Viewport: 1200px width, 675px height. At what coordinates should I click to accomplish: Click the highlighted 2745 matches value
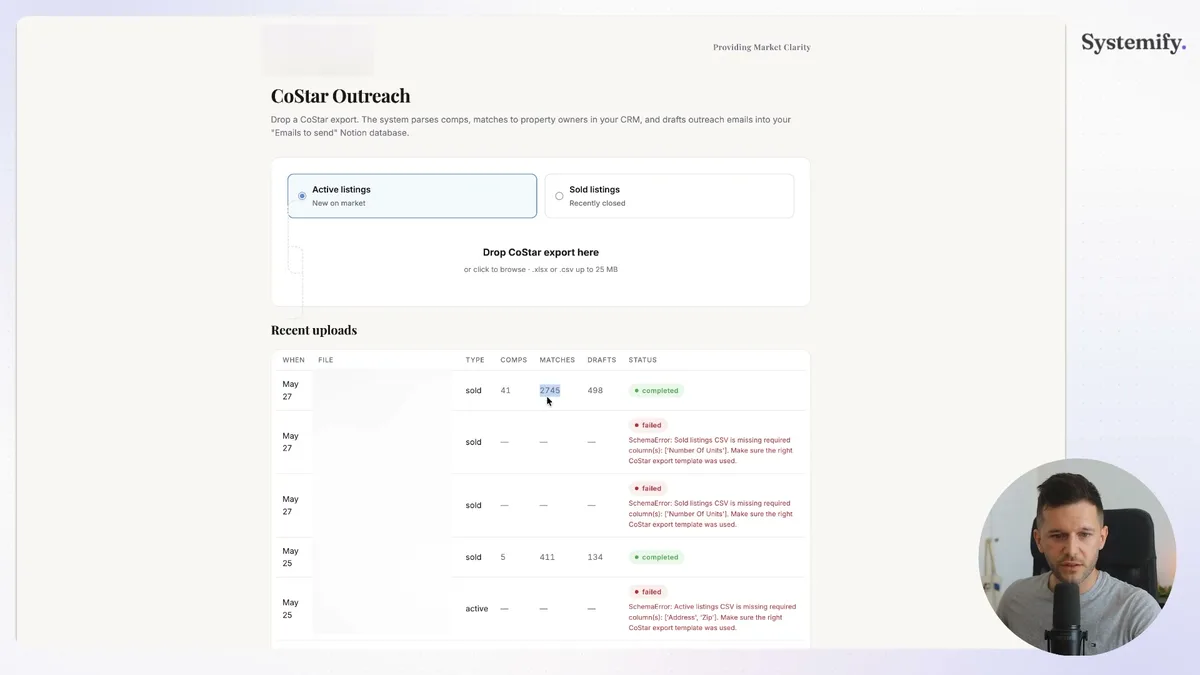(550, 391)
